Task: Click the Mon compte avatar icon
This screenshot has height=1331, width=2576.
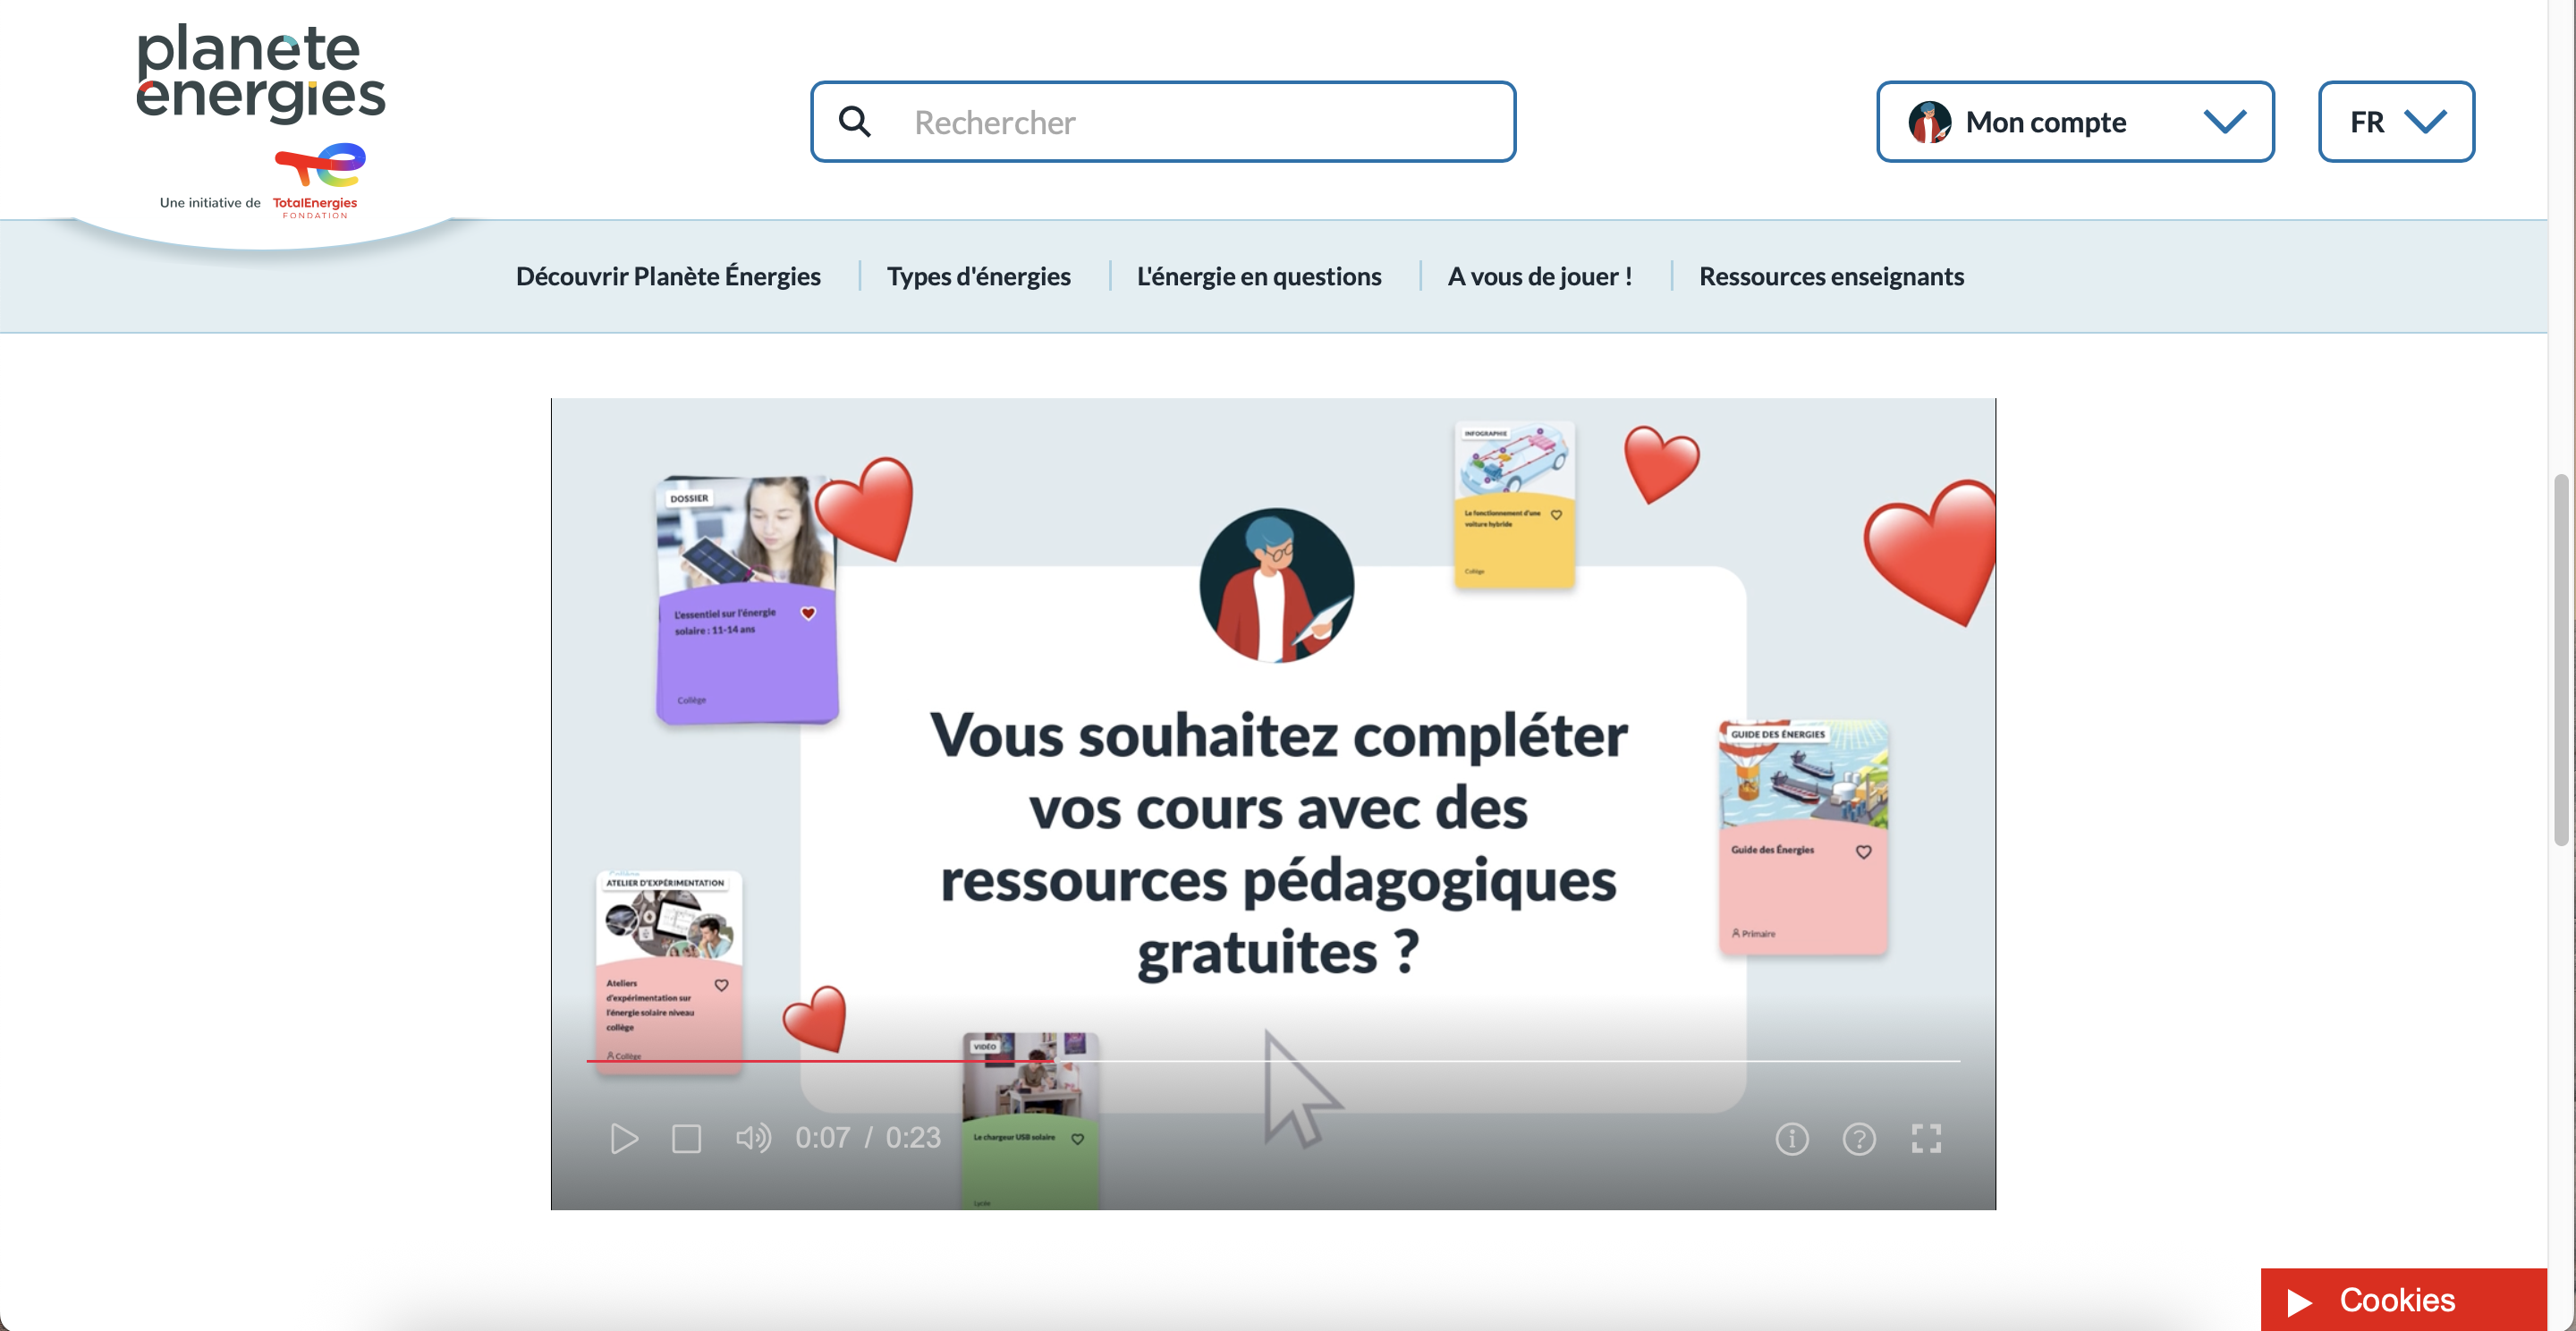Action: tap(1929, 122)
